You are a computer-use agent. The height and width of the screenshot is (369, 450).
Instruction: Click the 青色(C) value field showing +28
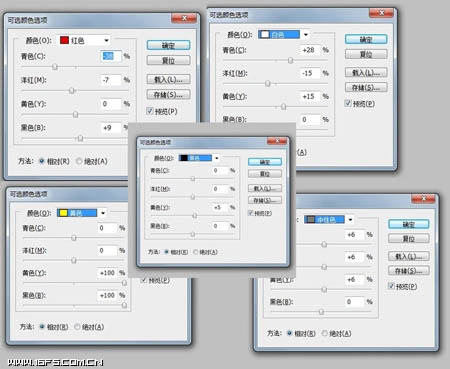[x=309, y=50]
